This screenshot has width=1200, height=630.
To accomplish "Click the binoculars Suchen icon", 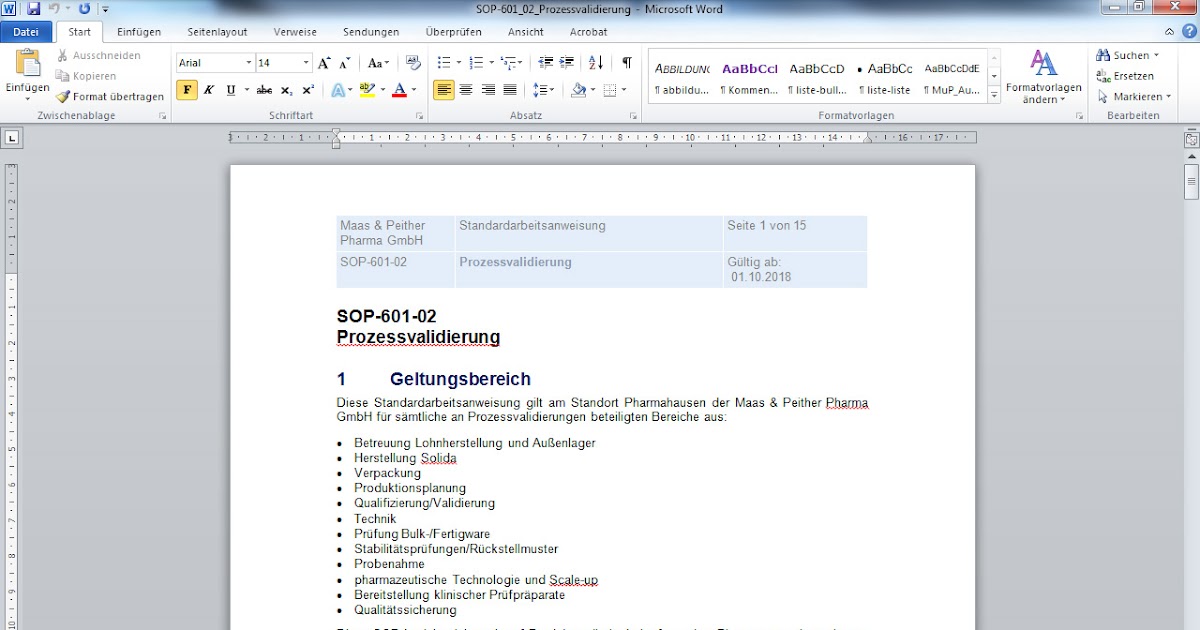I will 1104,55.
